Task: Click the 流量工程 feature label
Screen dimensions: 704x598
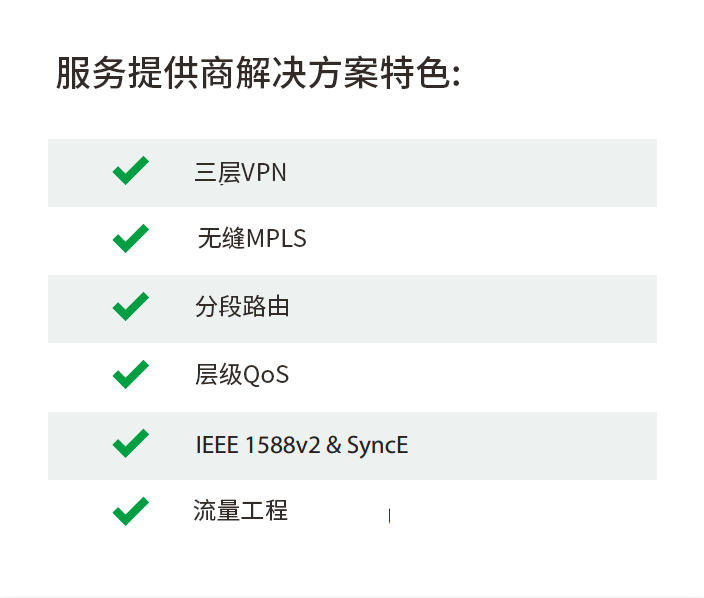Action: [x=241, y=510]
